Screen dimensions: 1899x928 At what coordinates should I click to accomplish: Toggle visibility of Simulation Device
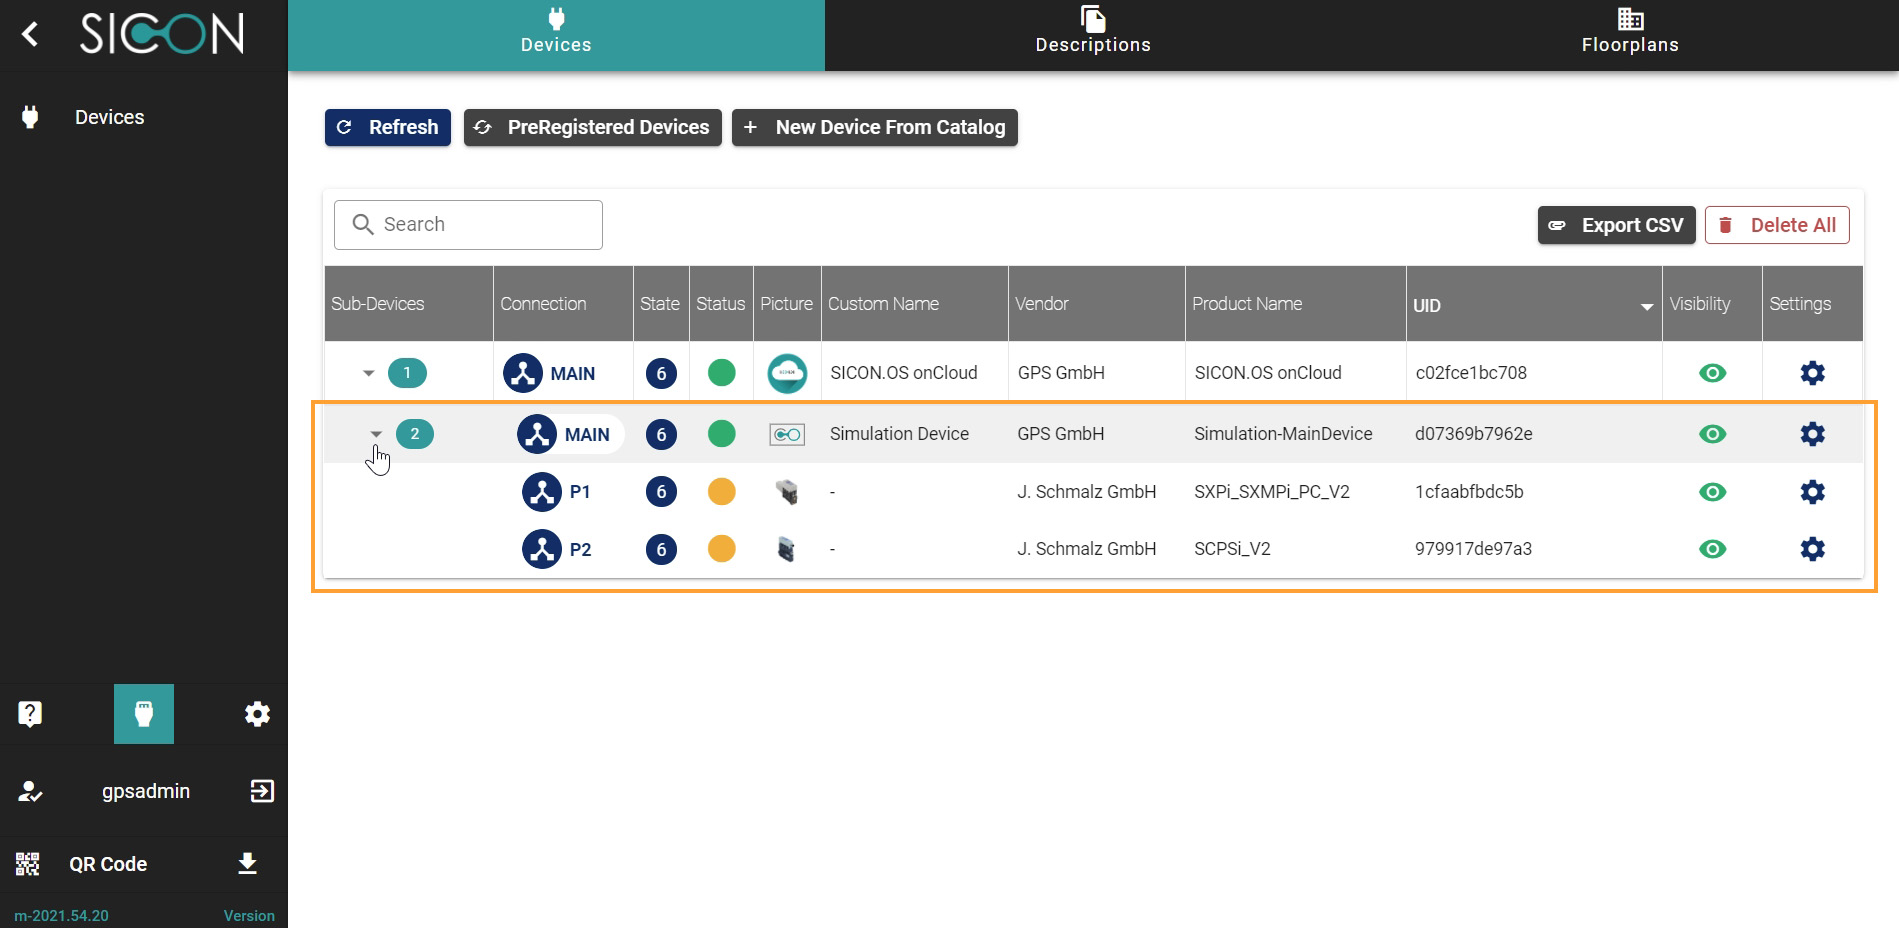point(1712,434)
